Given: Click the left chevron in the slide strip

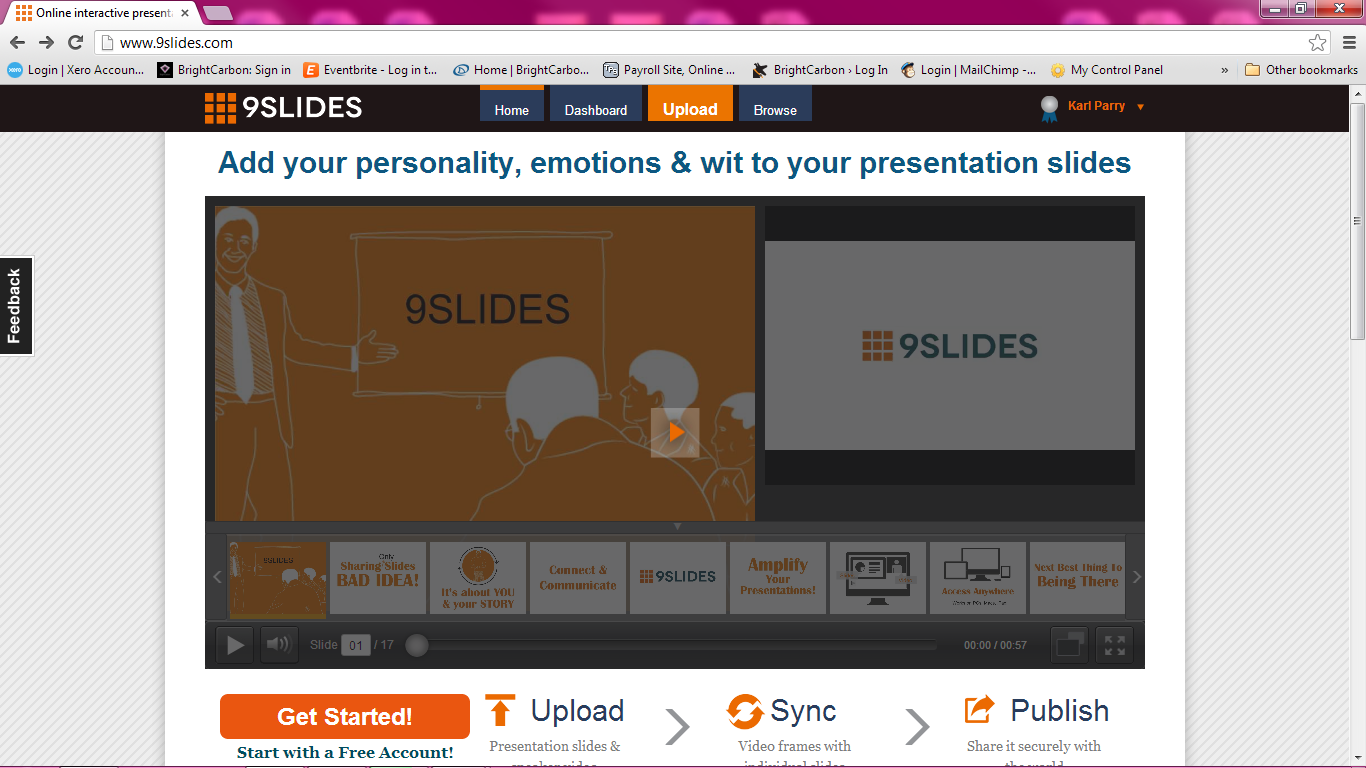Looking at the screenshot, I should (217, 577).
